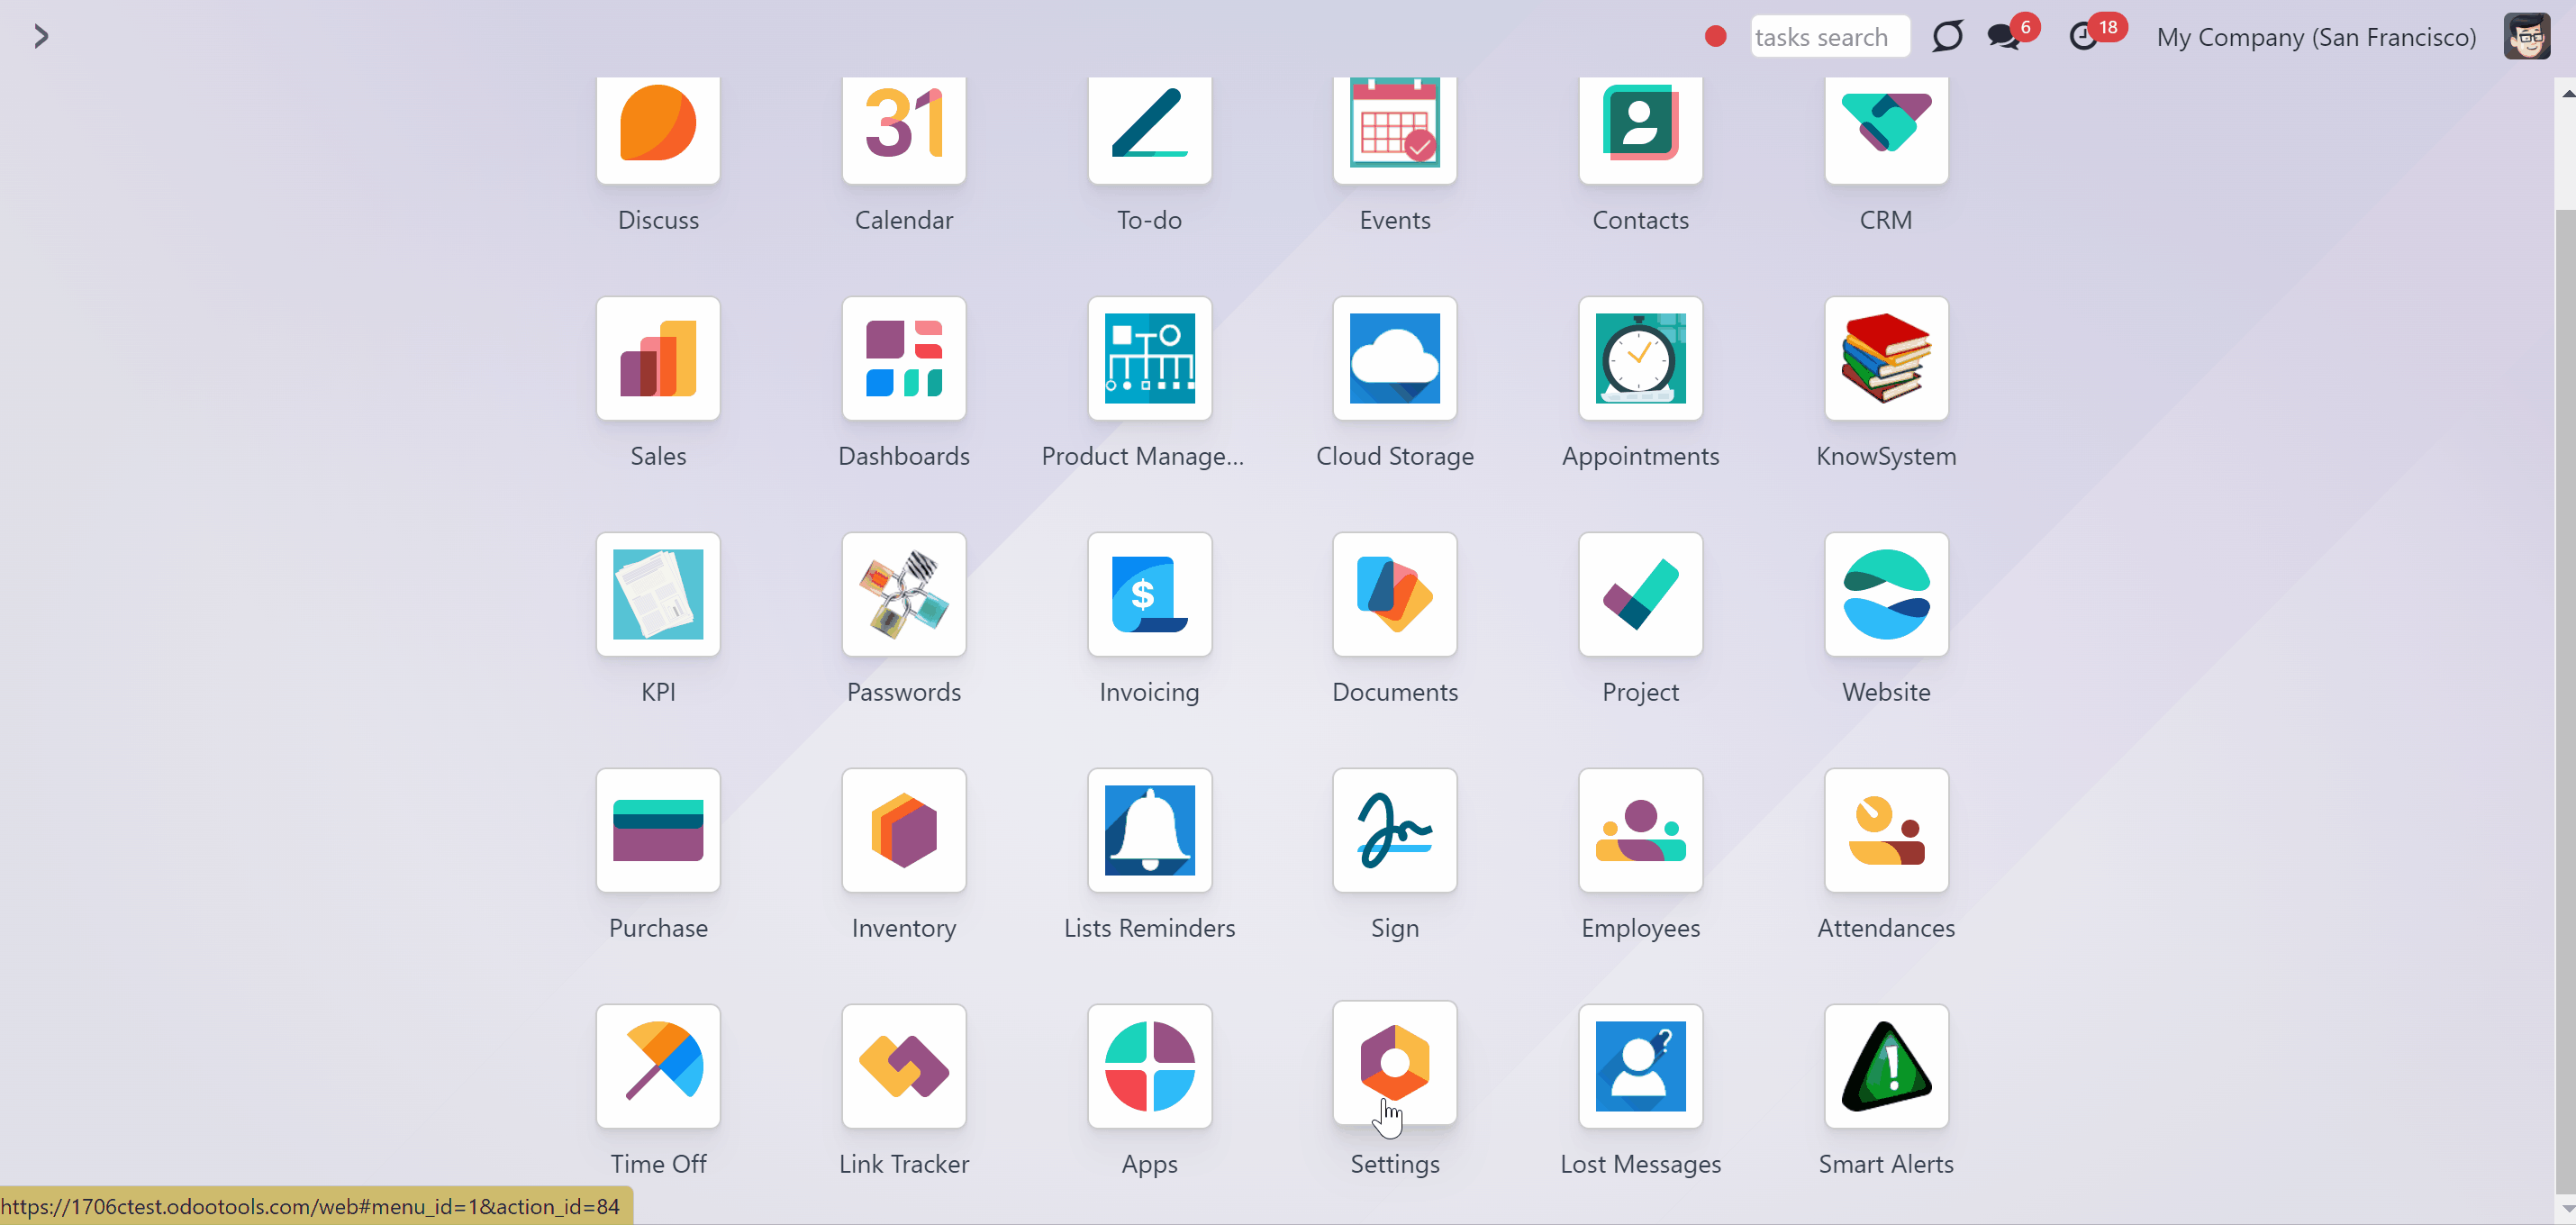Open the Inventory app
This screenshot has width=2576, height=1225.
point(904,831)
